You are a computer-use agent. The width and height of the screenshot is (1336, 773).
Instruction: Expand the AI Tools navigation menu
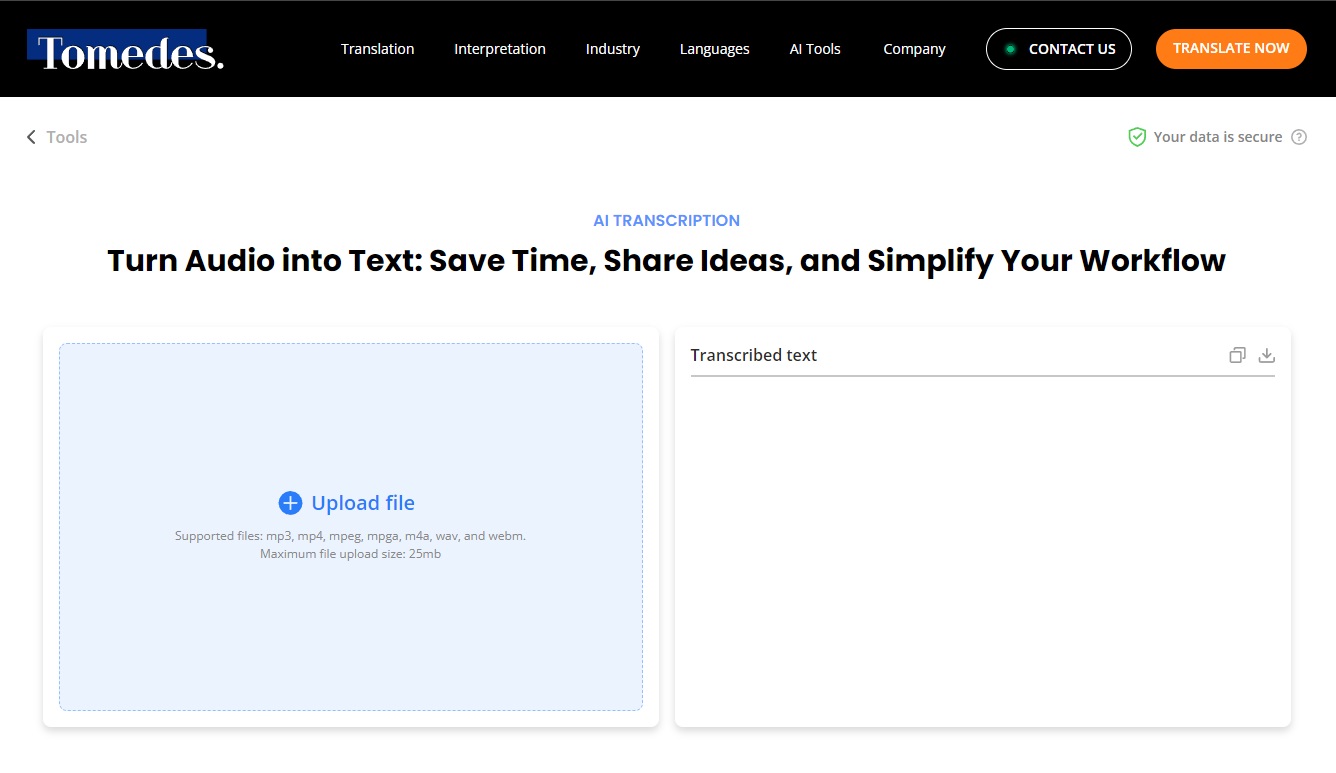coord(815,49)
